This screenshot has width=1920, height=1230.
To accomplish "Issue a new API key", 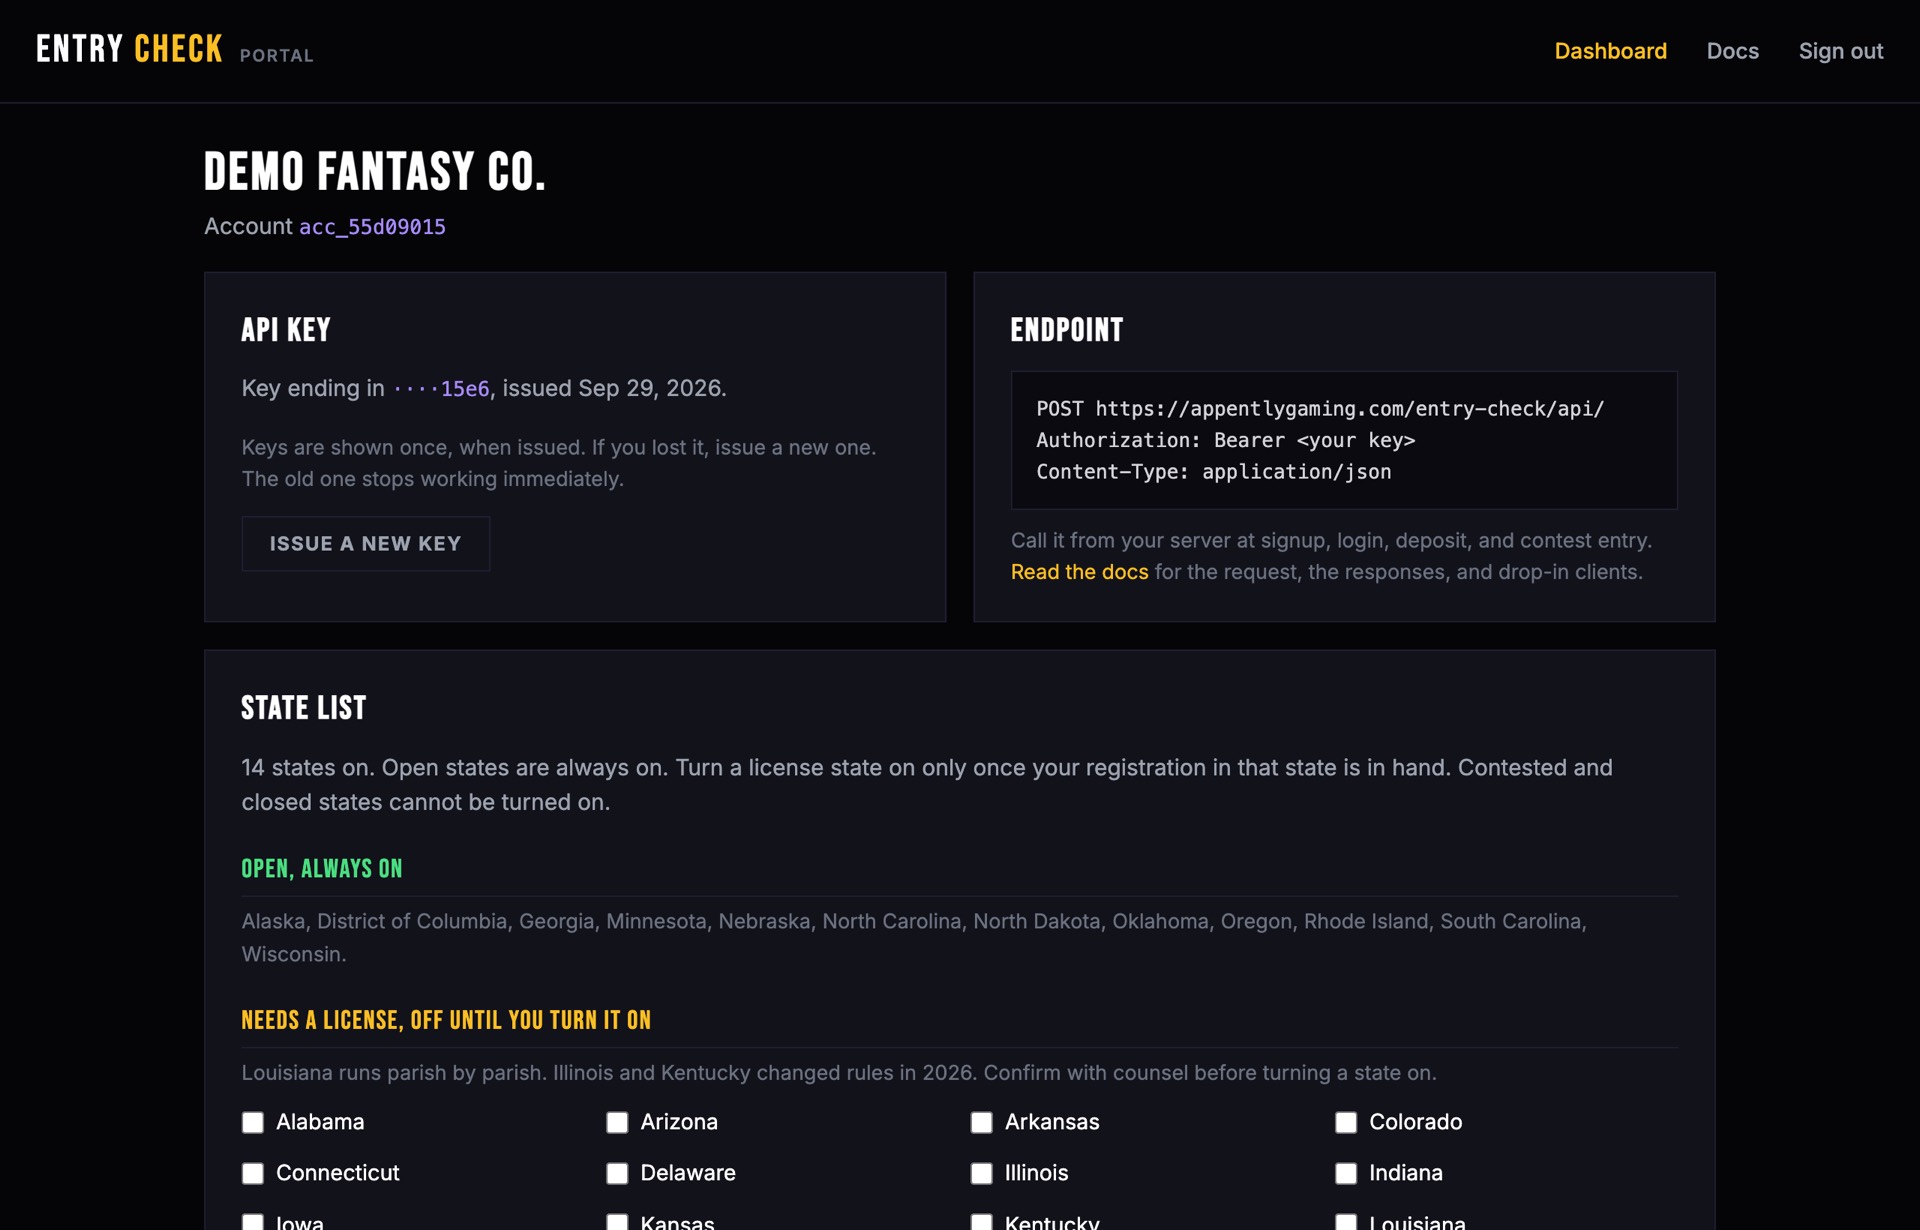I will pos(365,544).
